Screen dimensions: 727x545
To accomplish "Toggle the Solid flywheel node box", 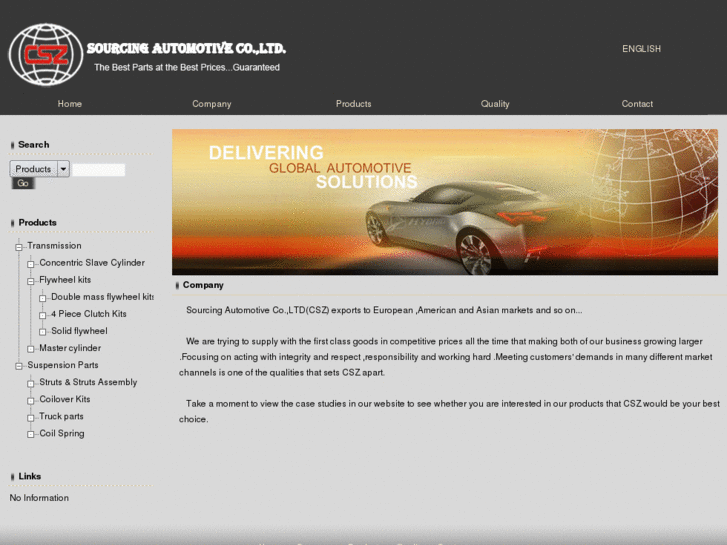I will [43, 332].
